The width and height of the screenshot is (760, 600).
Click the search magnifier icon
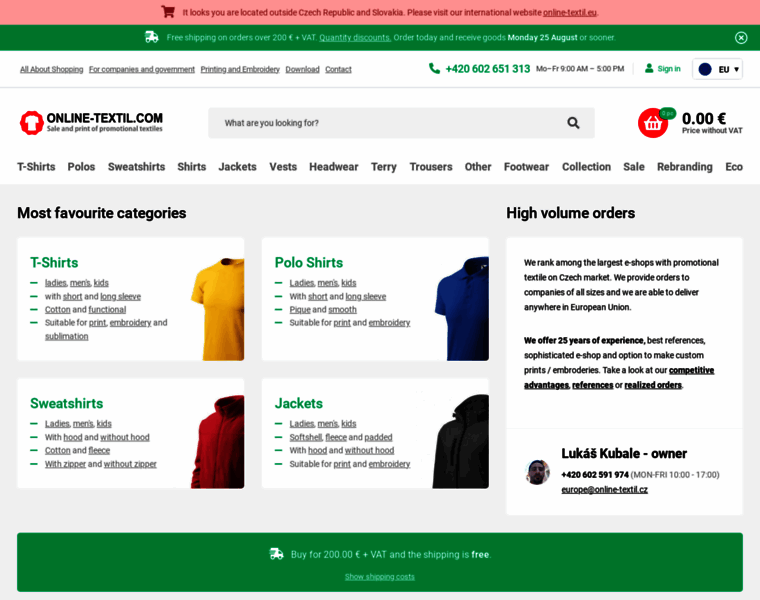click(573, 123)
